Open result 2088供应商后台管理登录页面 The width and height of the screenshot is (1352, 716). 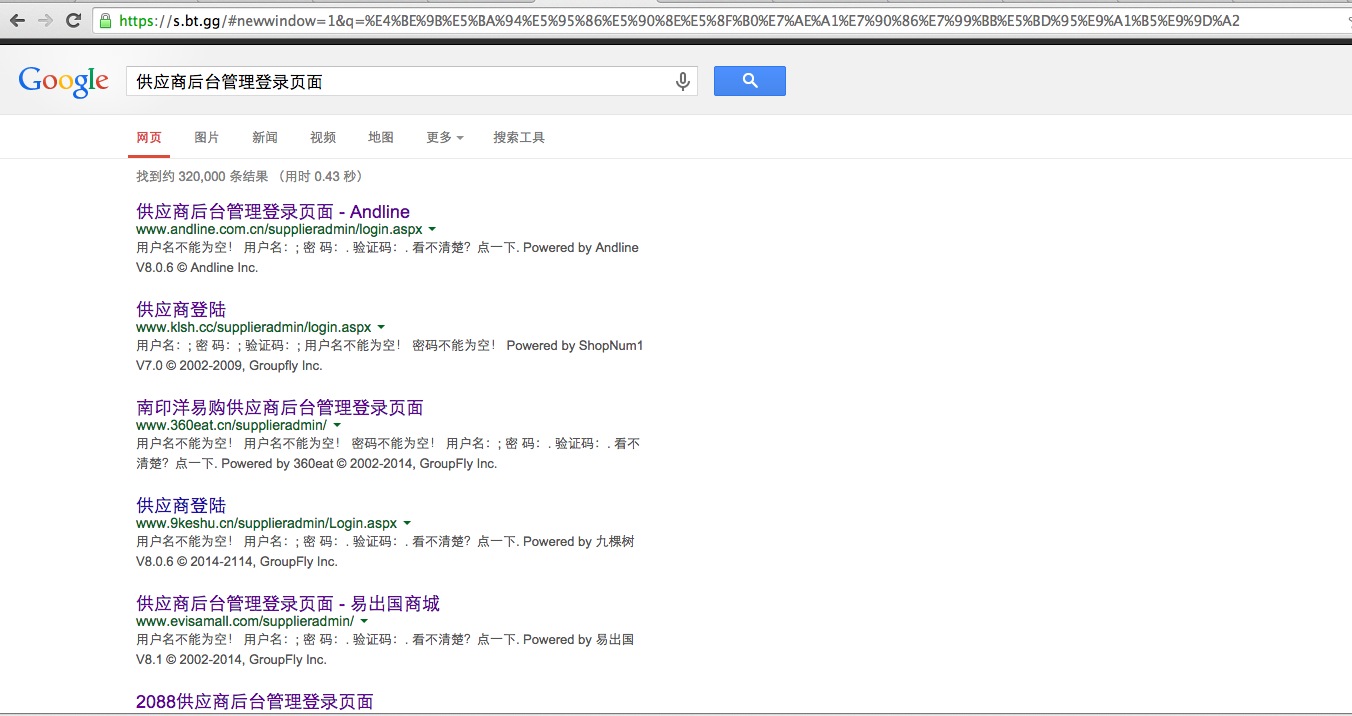coord(255,702)
